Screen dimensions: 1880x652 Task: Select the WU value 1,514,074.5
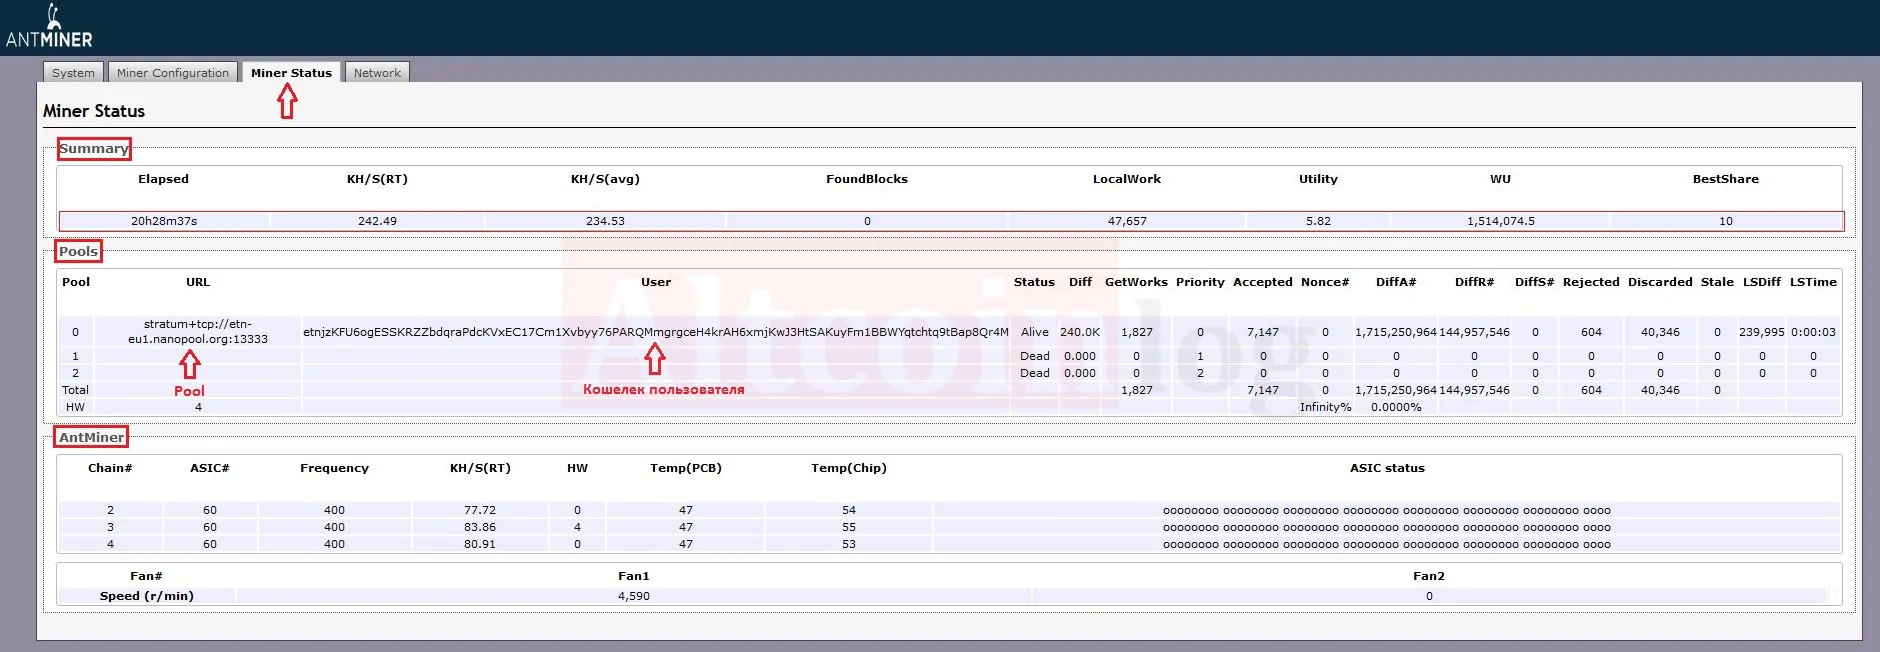tap(1501, 221)
